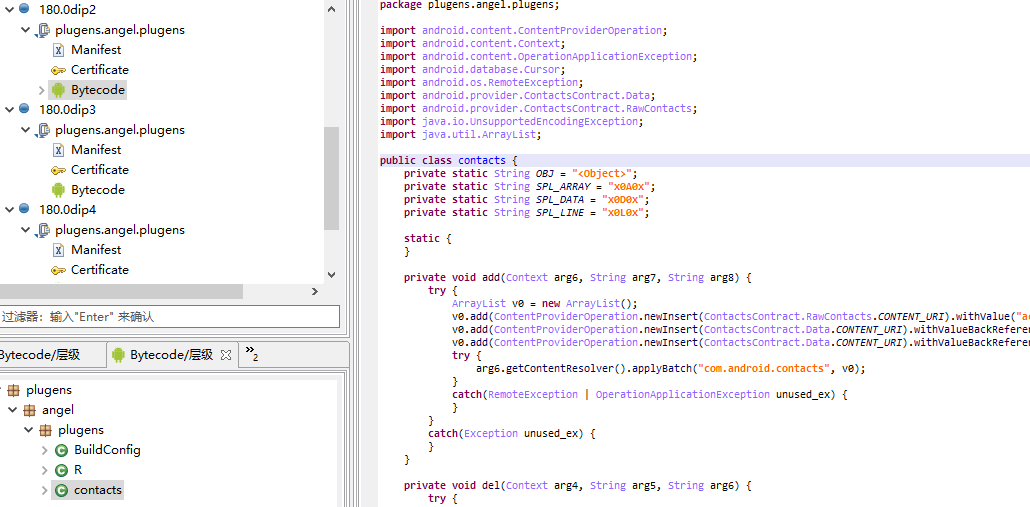Click the green class icon for BuildConfig
The width and height of the screenshot is (1030, 507).
pos(61,450)
